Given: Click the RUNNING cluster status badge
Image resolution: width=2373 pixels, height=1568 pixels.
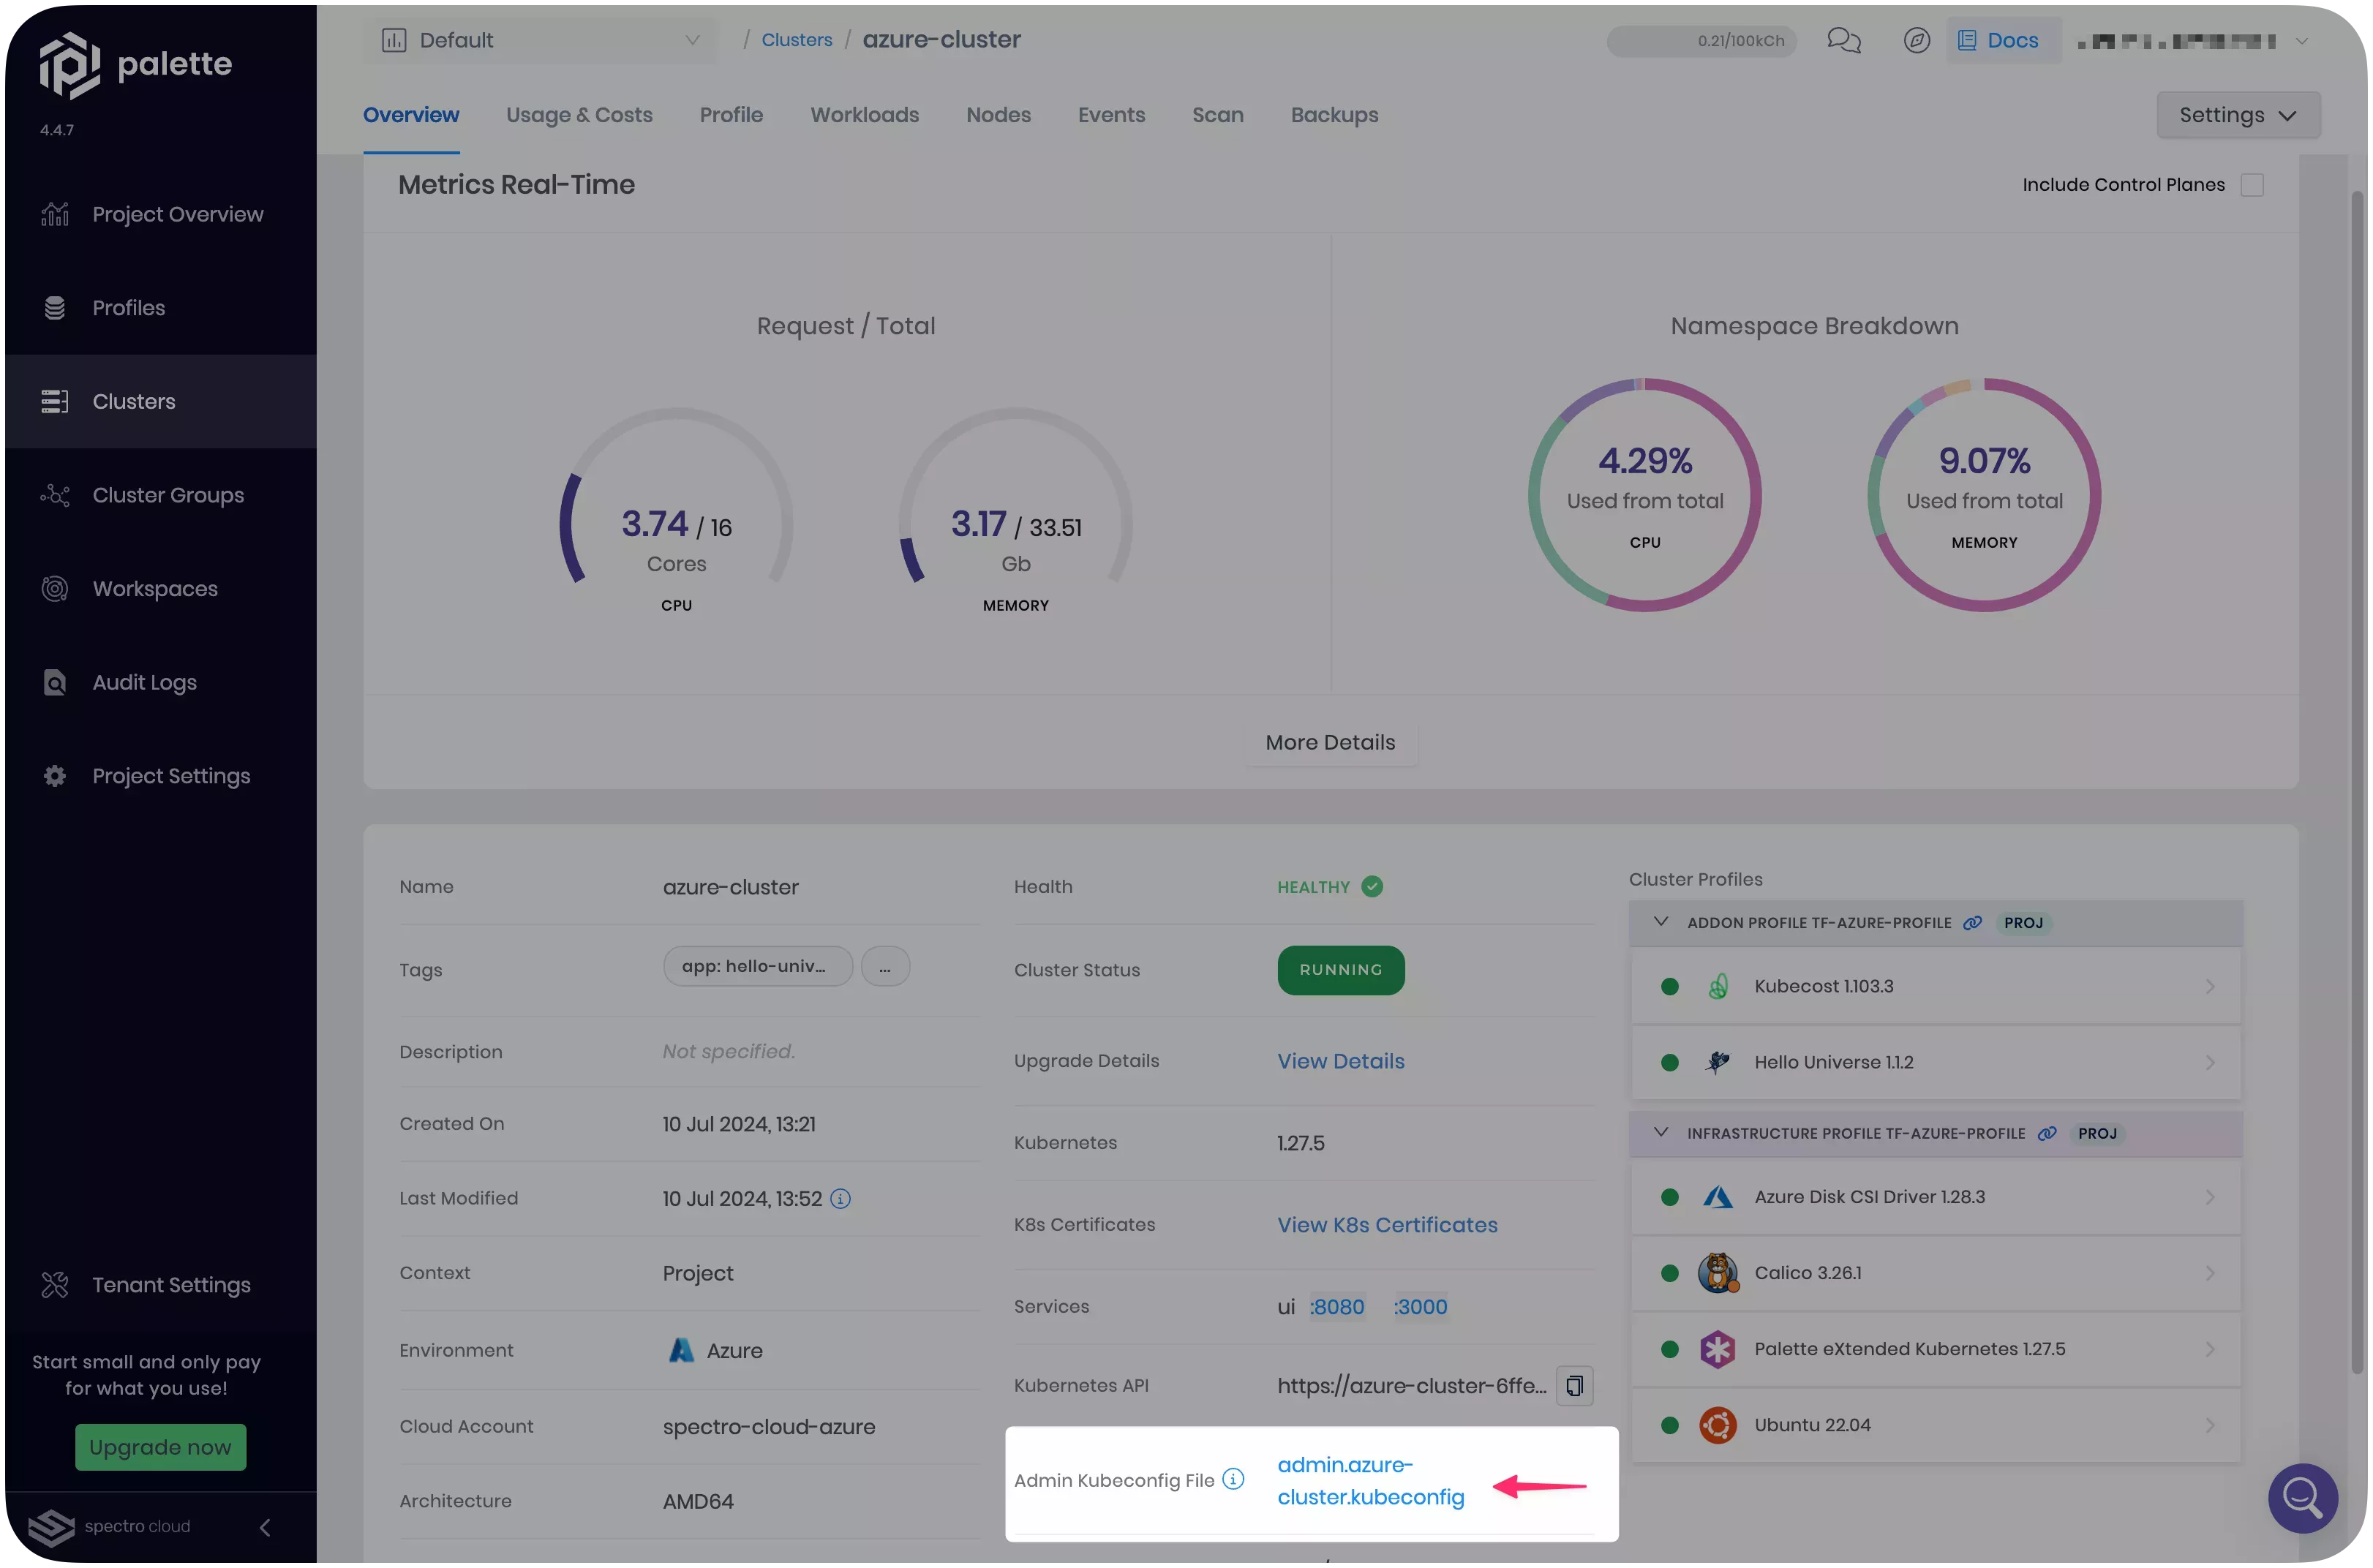Looking at the screenshot, I should 1340,971.
